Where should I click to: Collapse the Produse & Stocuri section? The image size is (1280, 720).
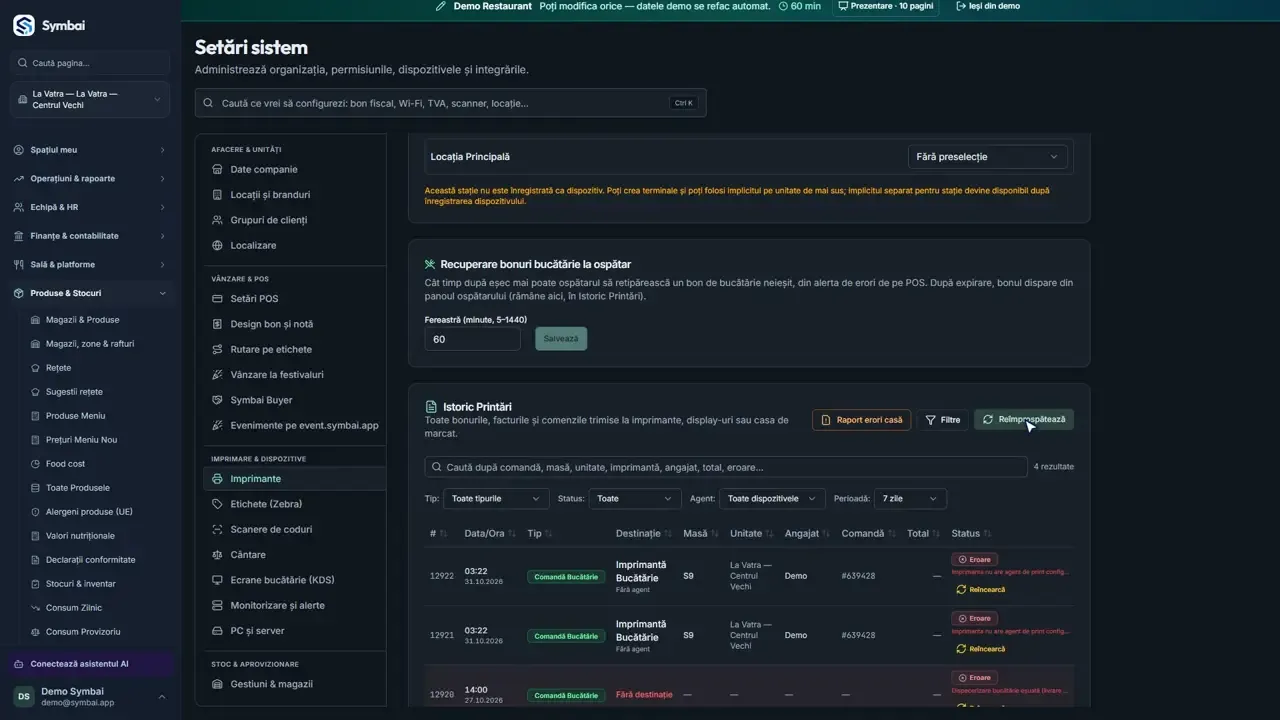point(90,294)
